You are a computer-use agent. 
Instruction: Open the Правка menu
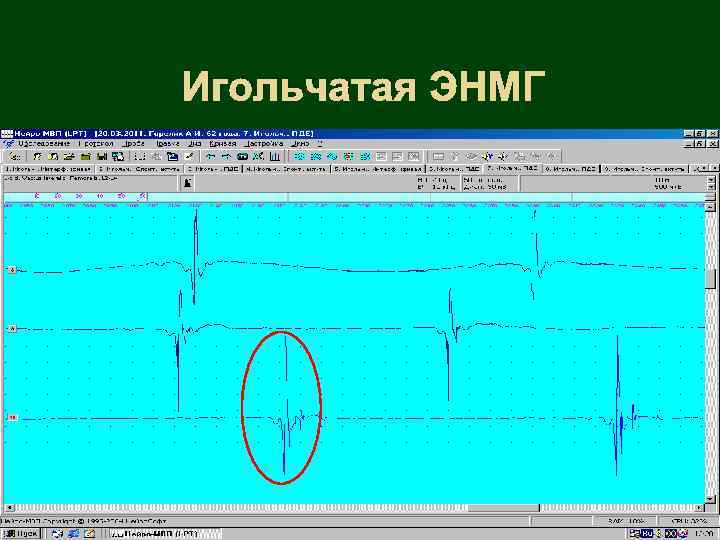point(167,144)
